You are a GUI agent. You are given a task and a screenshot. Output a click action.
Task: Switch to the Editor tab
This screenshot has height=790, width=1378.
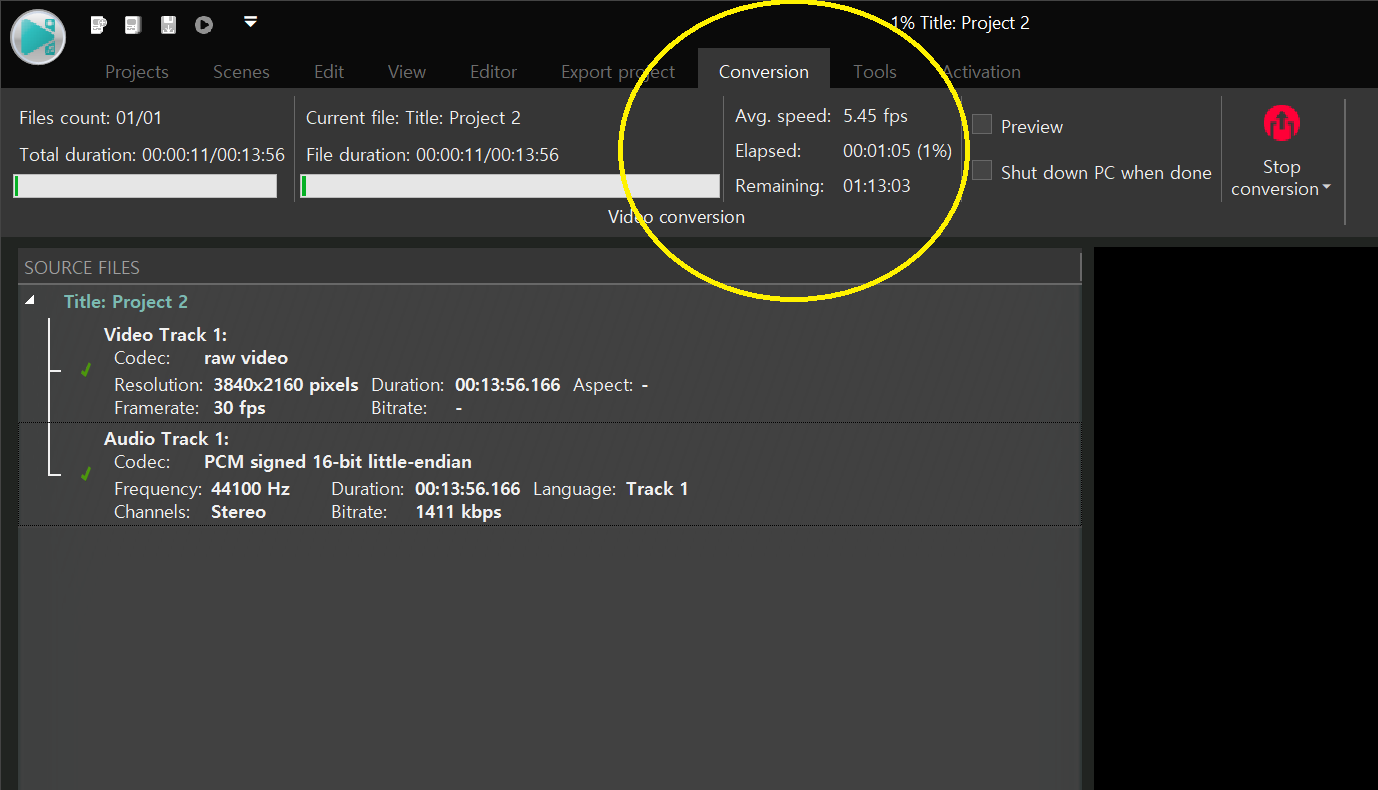[x=493, y=72]
